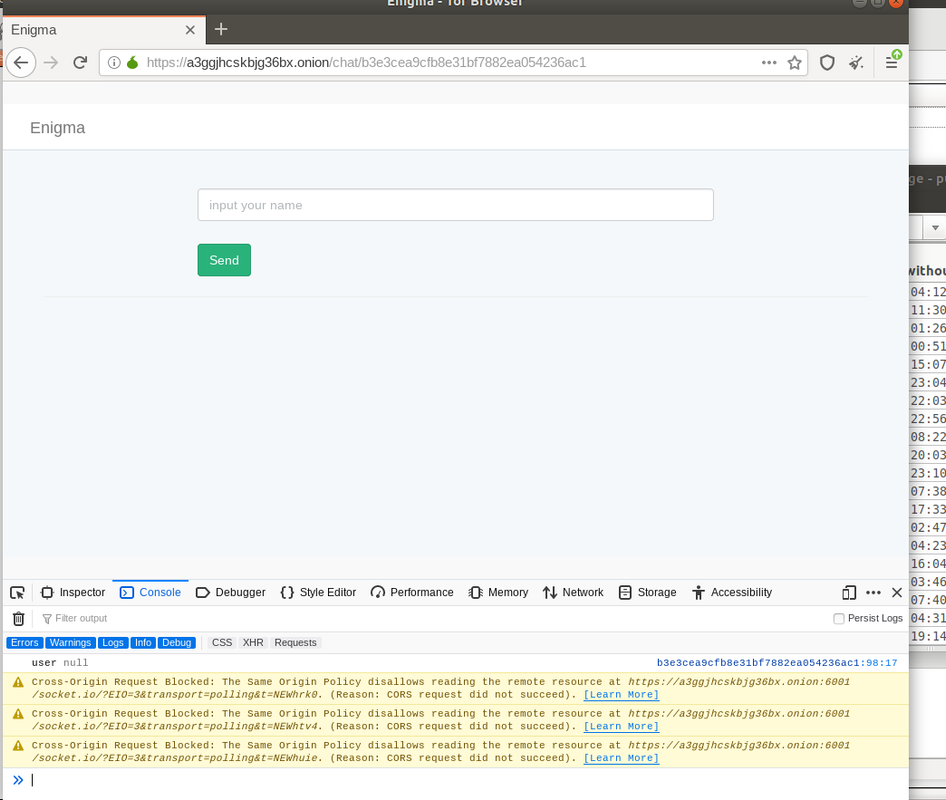Enable the Requests filter
Image resolution: width=946 pixels, height=800 pixels.
click(296, 643)
